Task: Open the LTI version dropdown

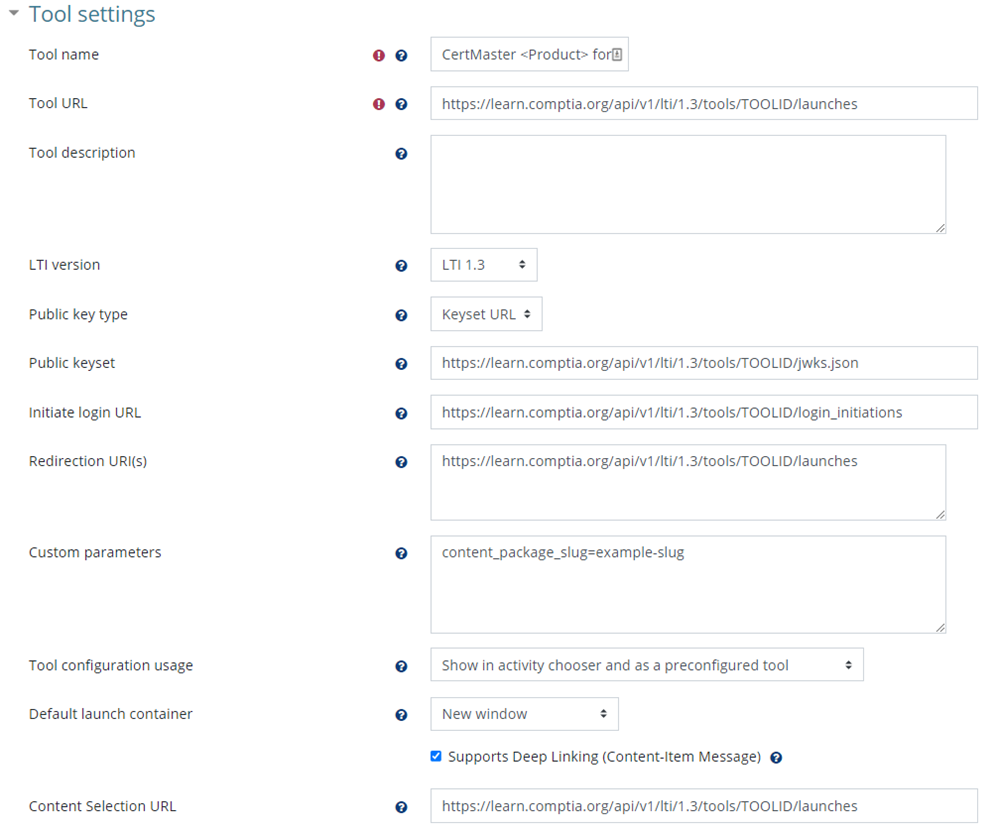Action: pos(484,265)
